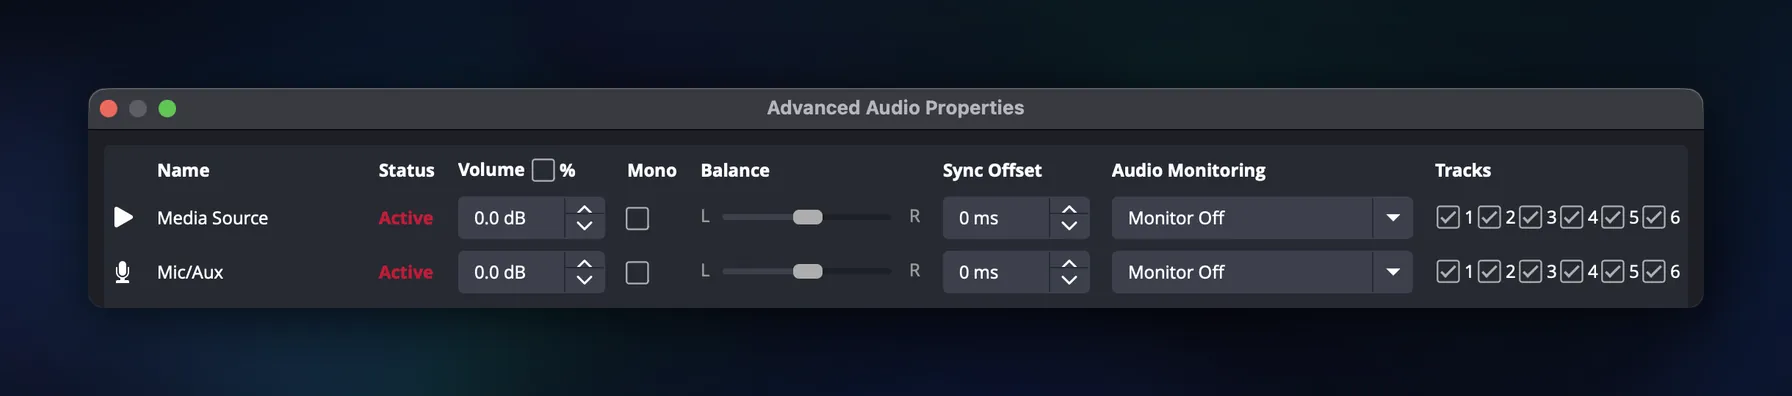Toggle the Volume percent checkbox
The height and width of the screenshot is (396, 1792).
coord(543,170)
